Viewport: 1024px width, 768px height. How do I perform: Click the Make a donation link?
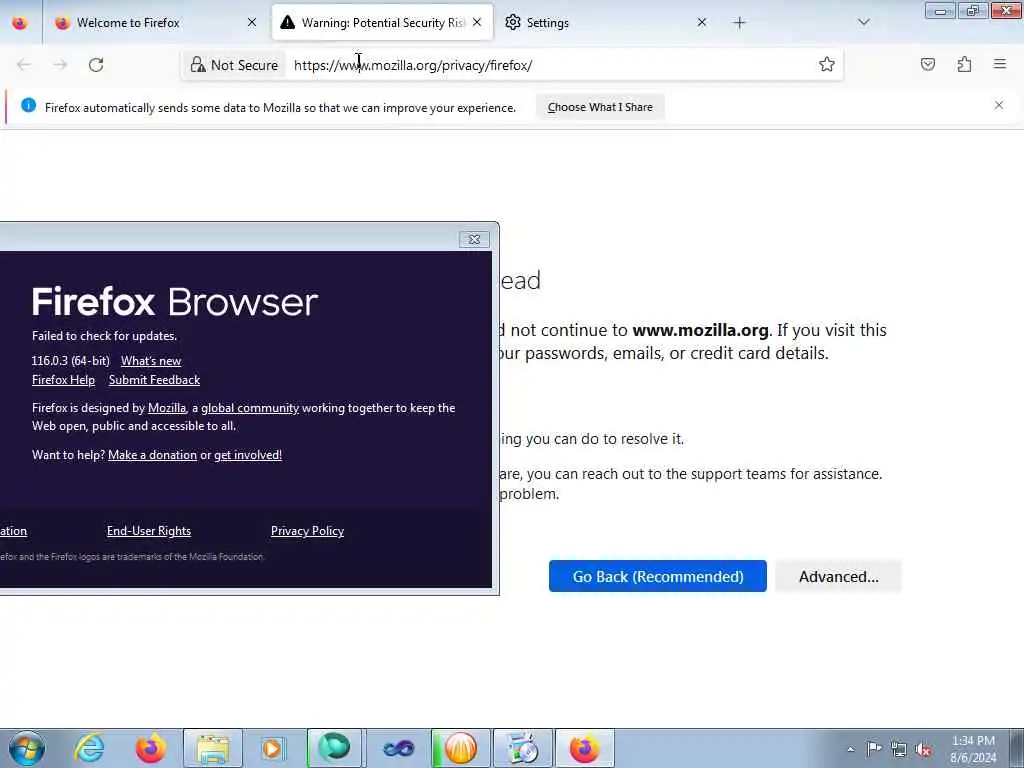[152, 455]
